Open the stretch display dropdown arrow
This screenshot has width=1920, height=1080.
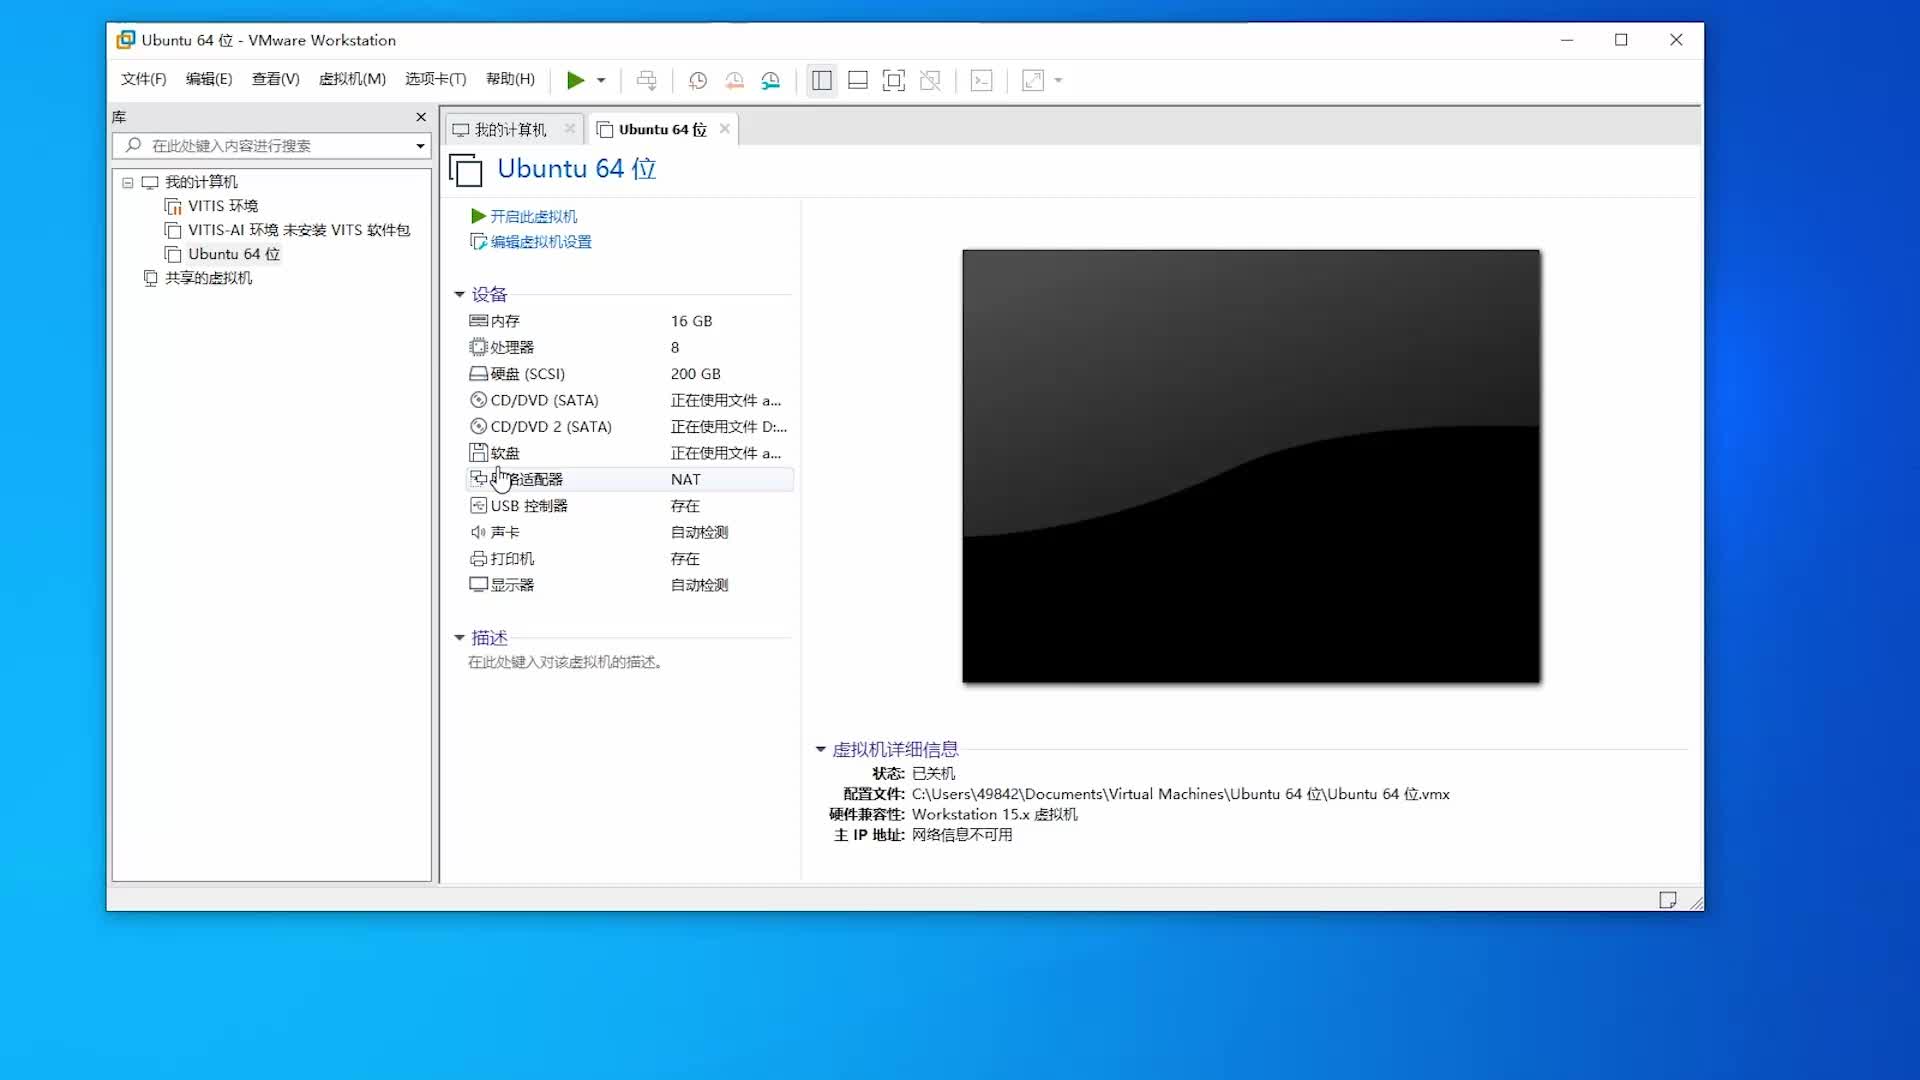1058,80
